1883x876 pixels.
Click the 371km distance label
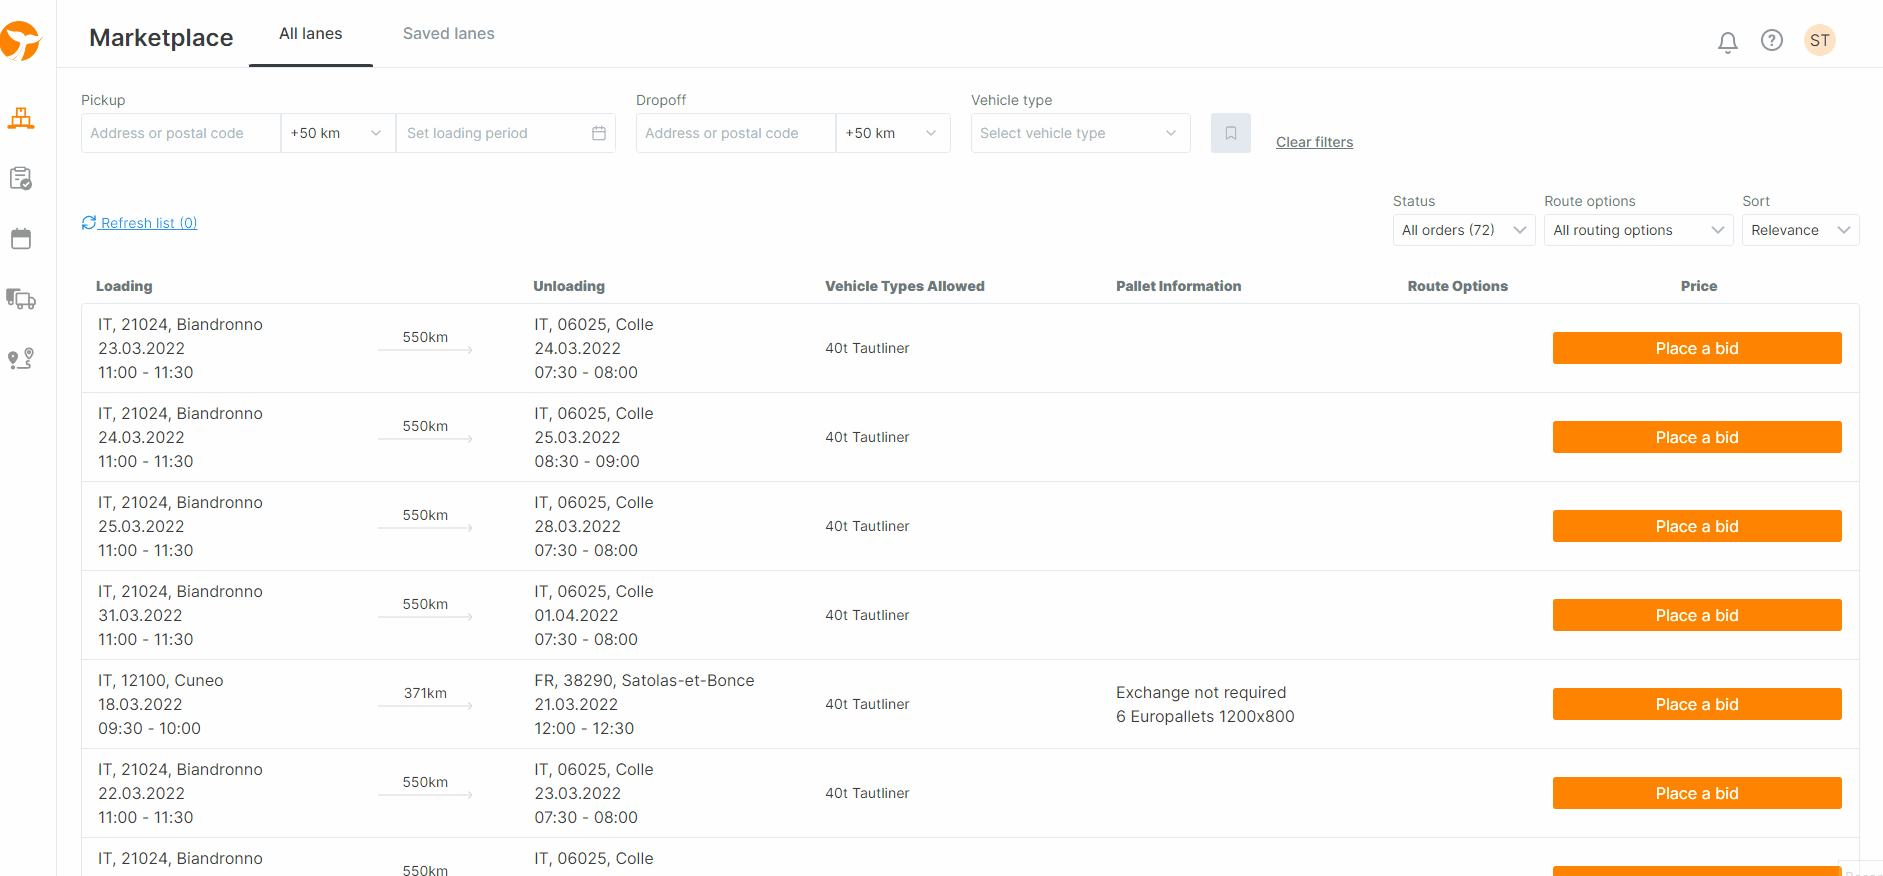point(425,693)
